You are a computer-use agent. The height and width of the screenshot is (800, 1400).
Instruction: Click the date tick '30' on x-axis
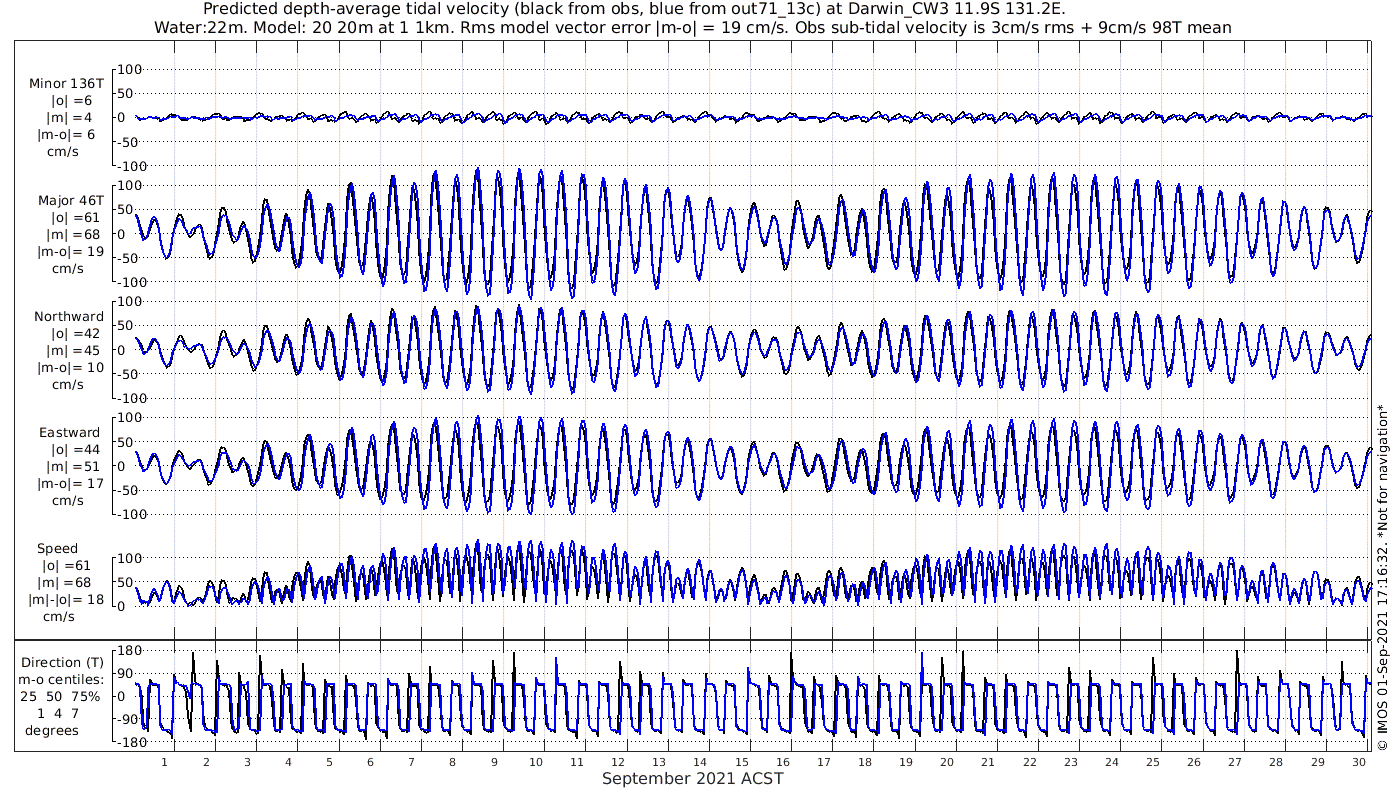click(1359, 762)
